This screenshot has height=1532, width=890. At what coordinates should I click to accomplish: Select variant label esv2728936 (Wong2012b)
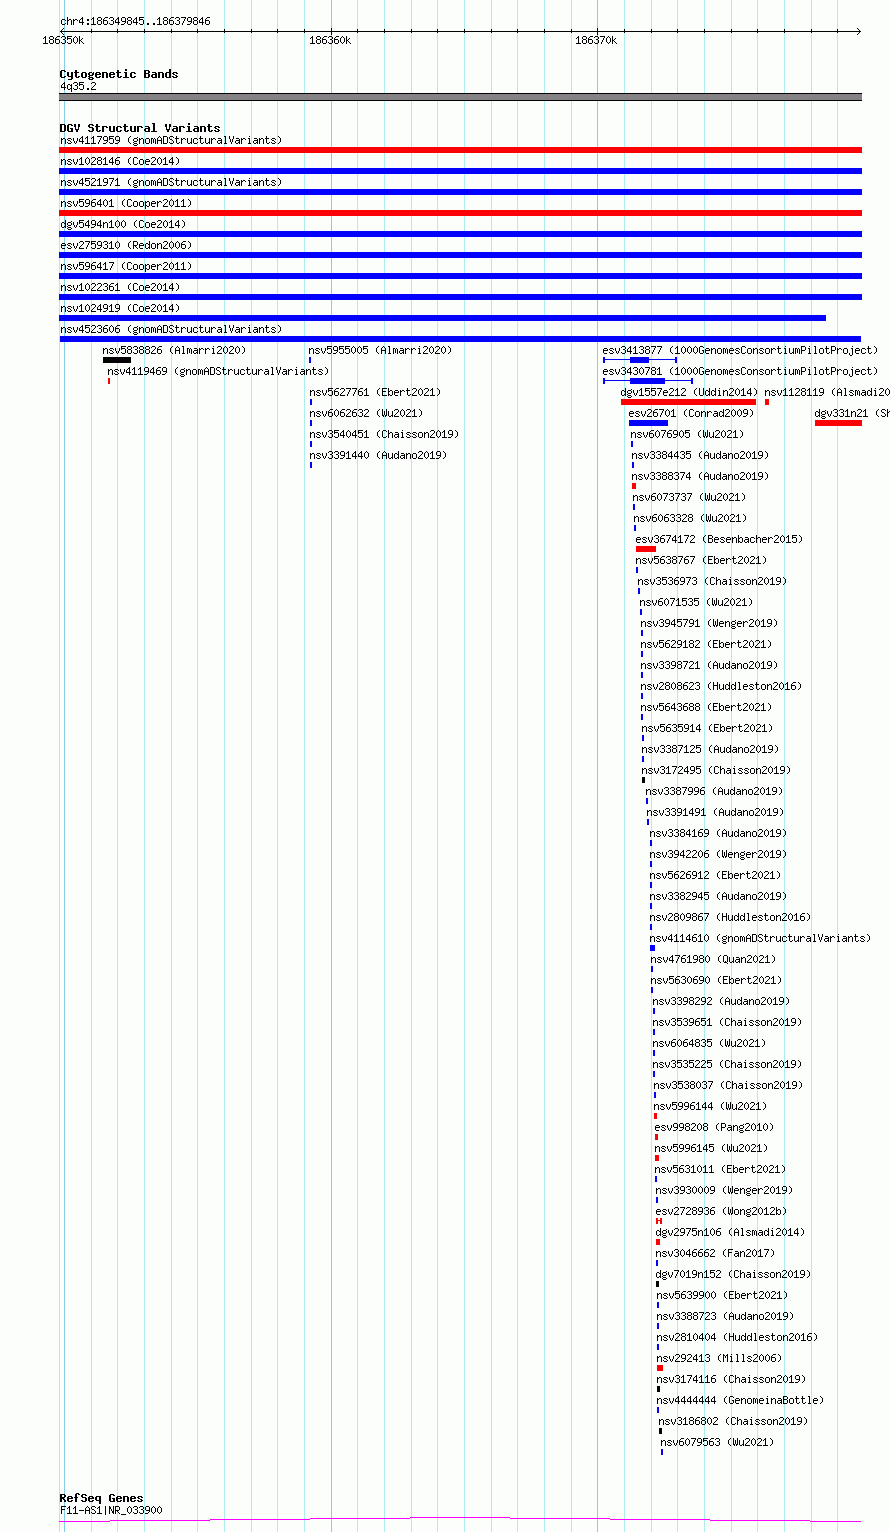coord(721,1211)
